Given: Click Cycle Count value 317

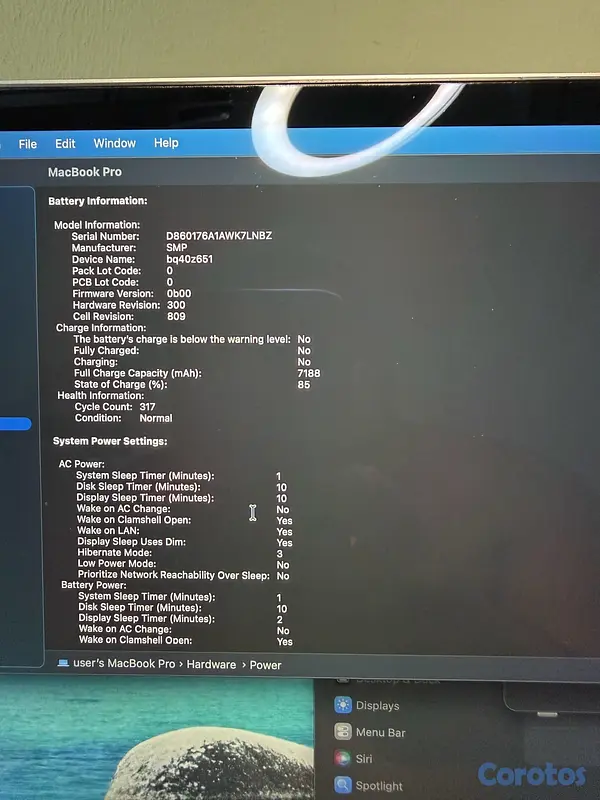Looking at the screenshot, I should click(147, 407).
